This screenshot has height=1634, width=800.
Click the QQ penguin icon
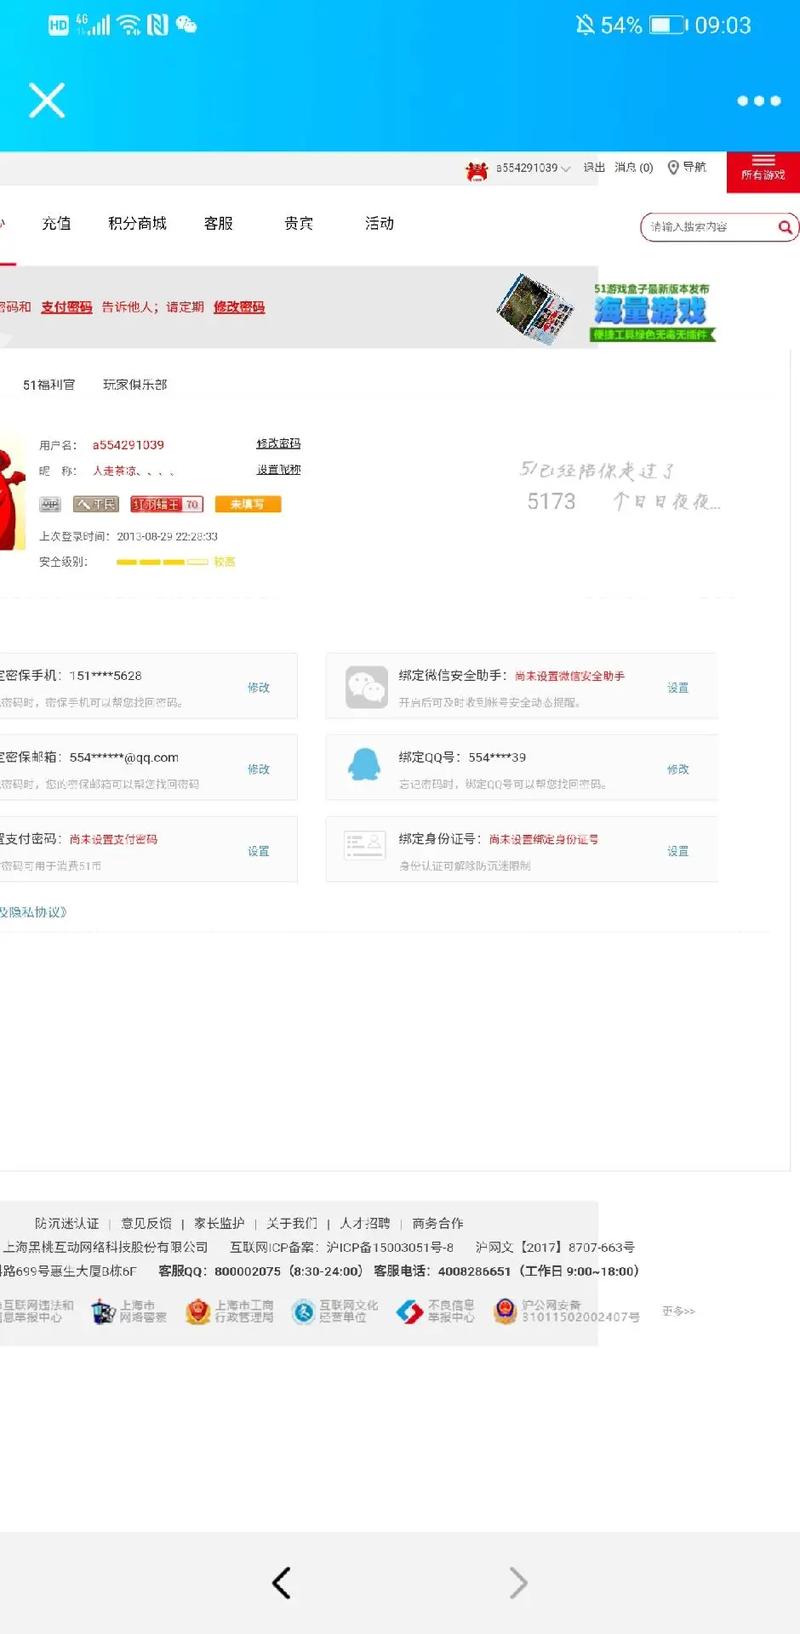point(364,766)
